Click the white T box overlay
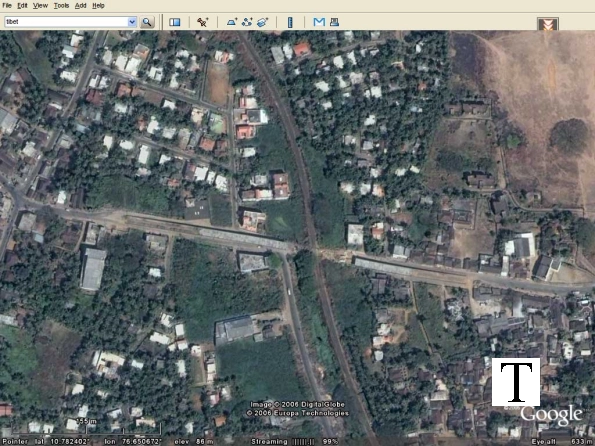The height and width of the screenshot is (446, 595). tap(516, 382)
